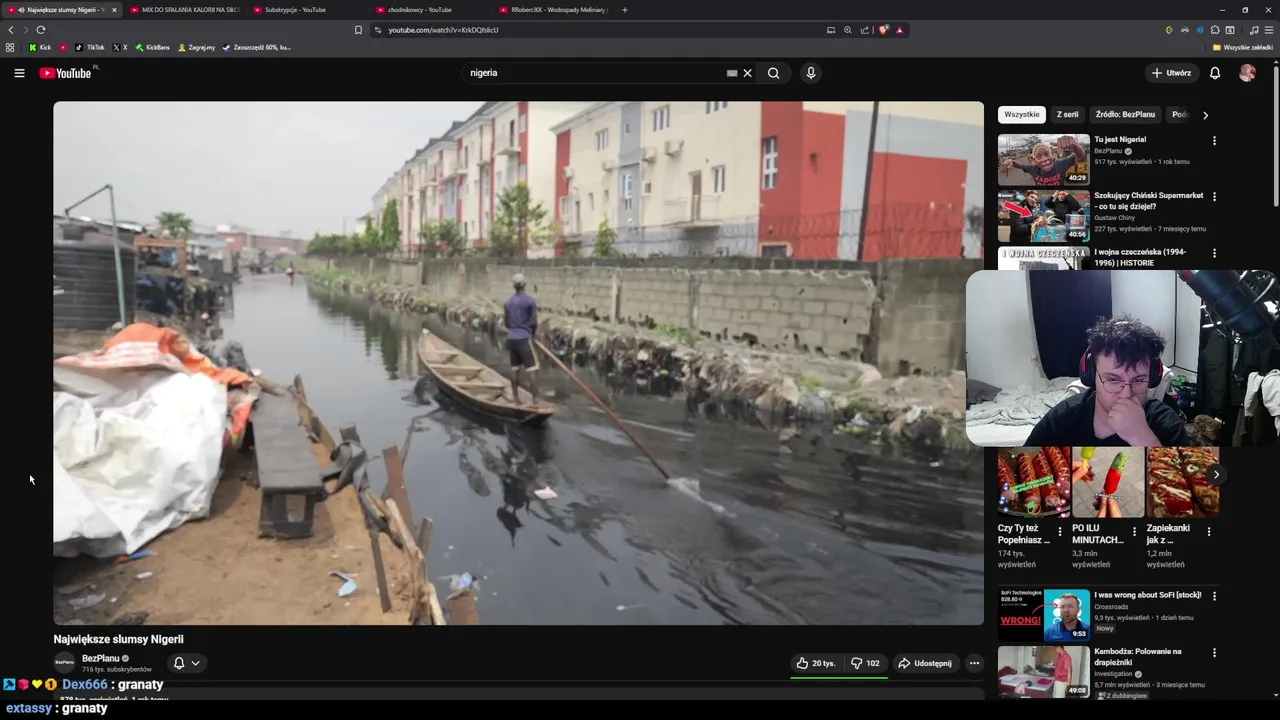Open options for 'I wojna czeczeńska' video
The height and width of the screenshot is (720, 1280).
click(1215, 254)
